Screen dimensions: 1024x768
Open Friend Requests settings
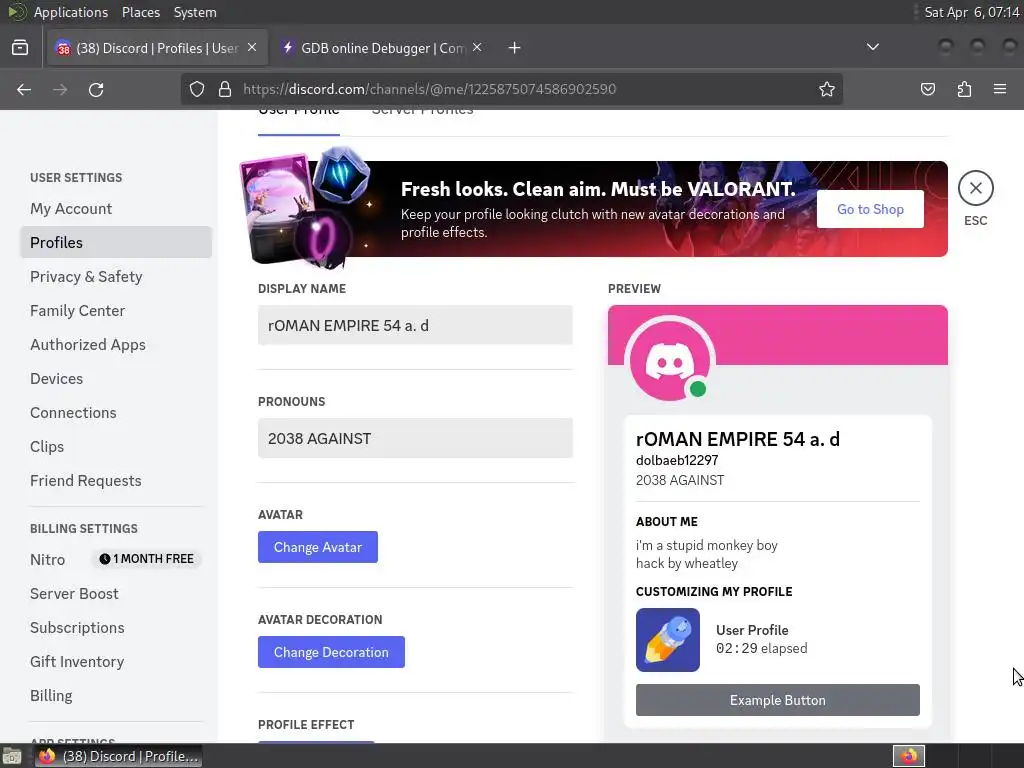click(116, 480)
